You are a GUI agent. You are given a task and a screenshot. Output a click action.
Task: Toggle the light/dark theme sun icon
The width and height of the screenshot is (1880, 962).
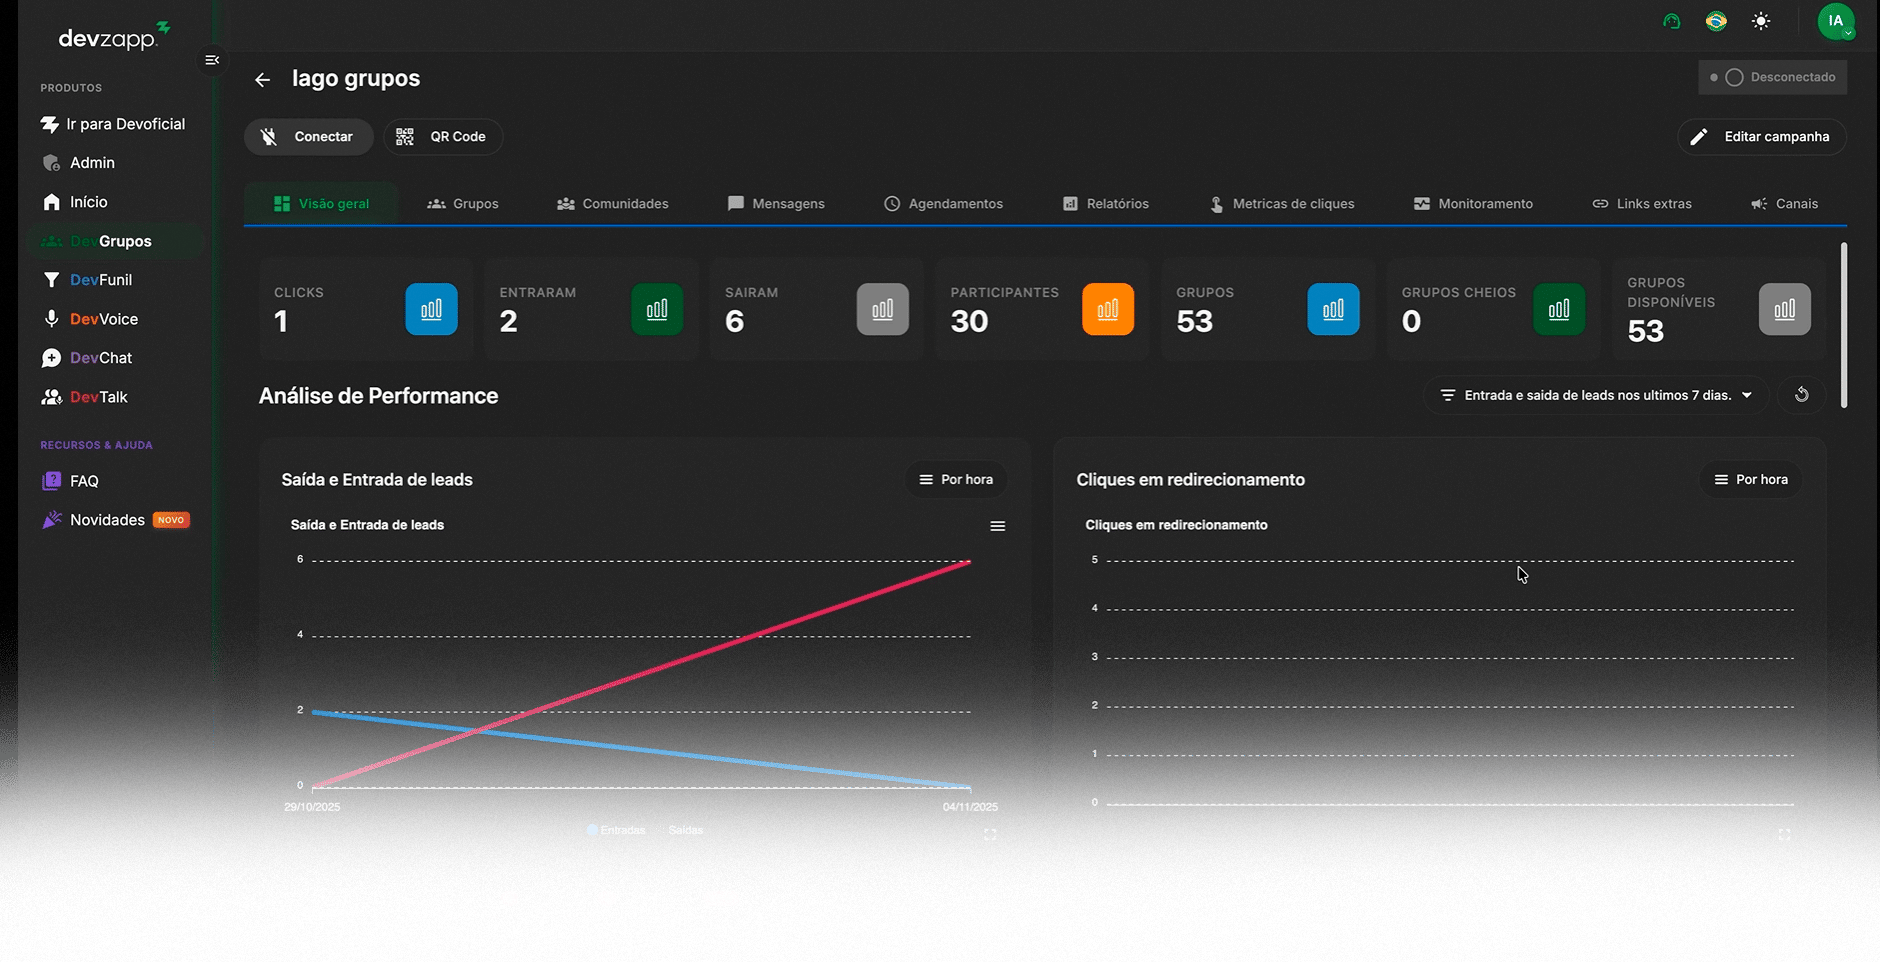coord(1761,21)
